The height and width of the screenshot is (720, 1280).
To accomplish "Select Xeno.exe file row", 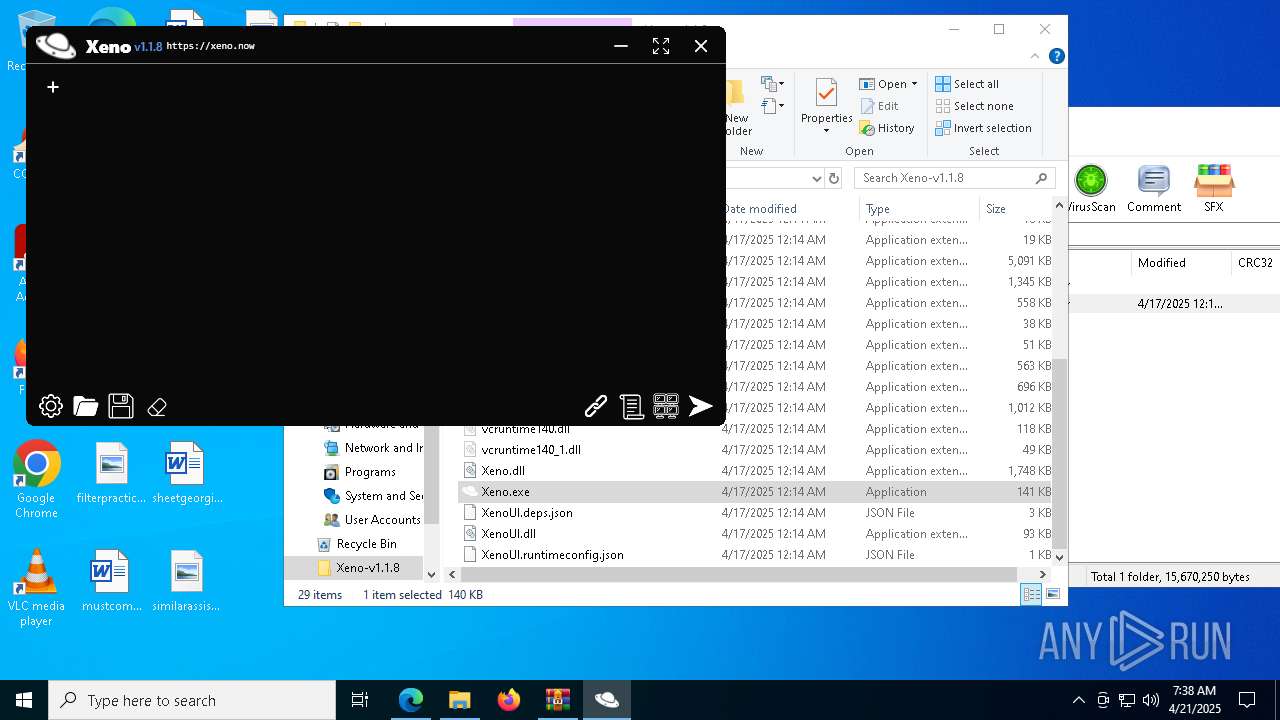I will pyautogui.click(x=756, y=492).
